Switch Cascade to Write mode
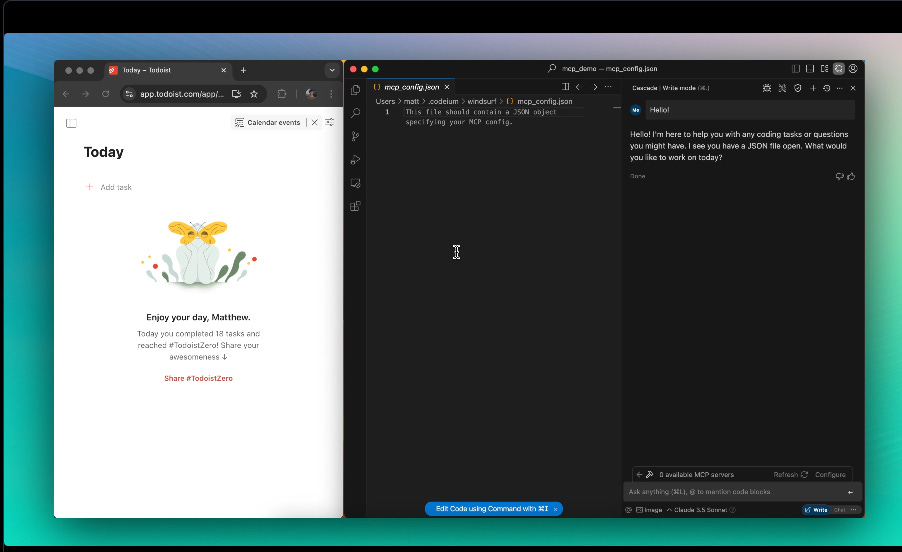 click(816, 510)
